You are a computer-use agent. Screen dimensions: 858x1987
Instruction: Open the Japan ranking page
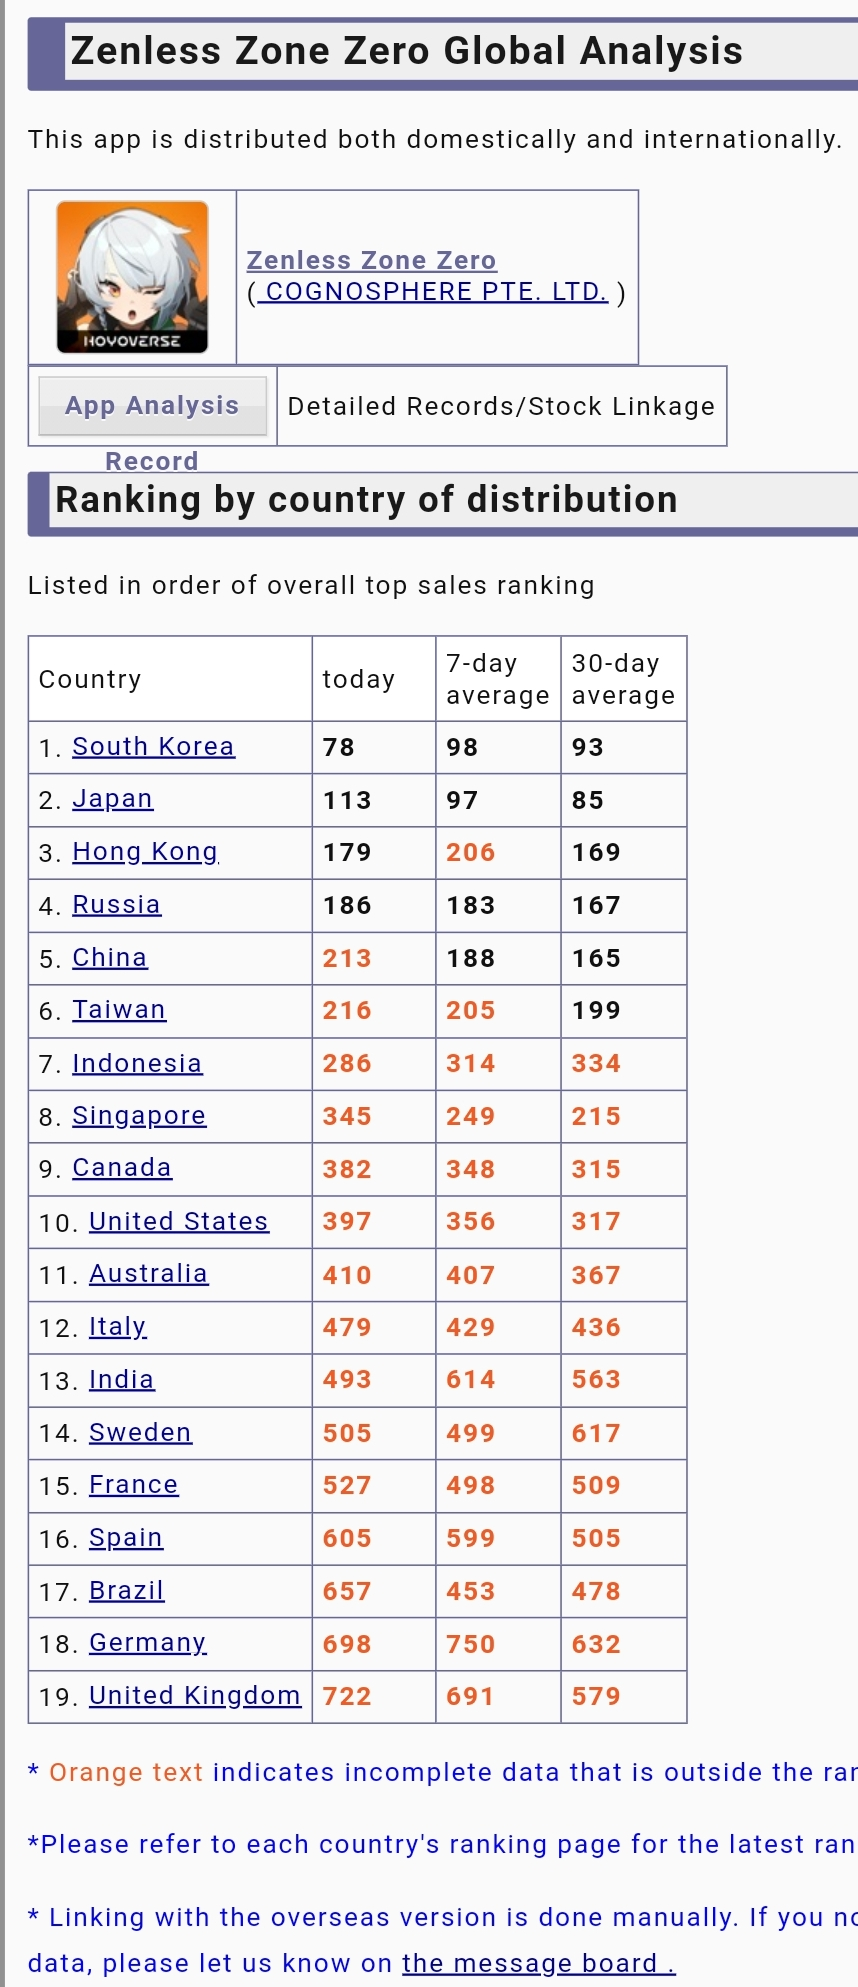tap(112, 799)
